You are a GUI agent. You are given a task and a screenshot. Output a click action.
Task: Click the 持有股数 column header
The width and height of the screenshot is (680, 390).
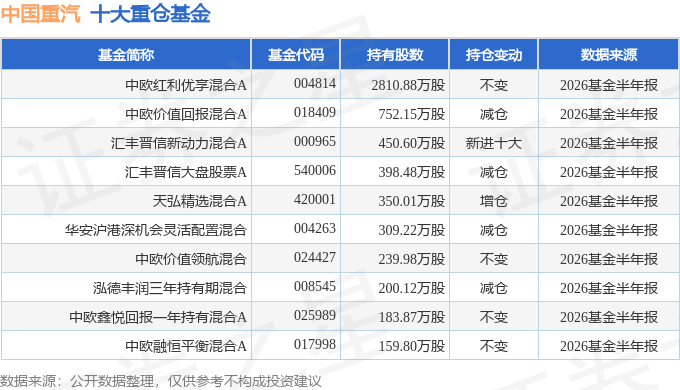point(395,55)
